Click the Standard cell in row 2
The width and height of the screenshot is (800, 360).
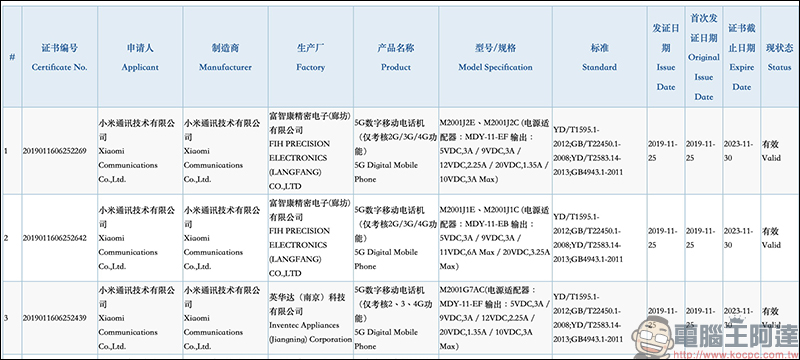point(599,238)
